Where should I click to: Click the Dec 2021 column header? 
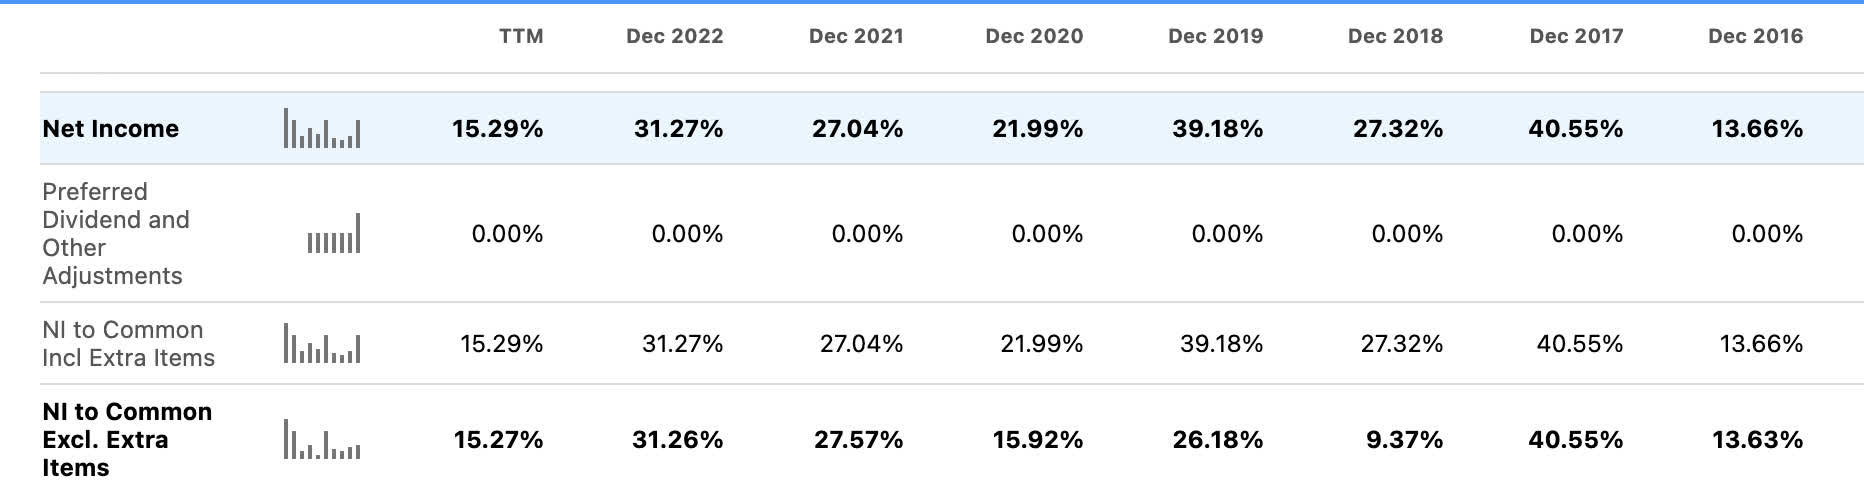856,37
